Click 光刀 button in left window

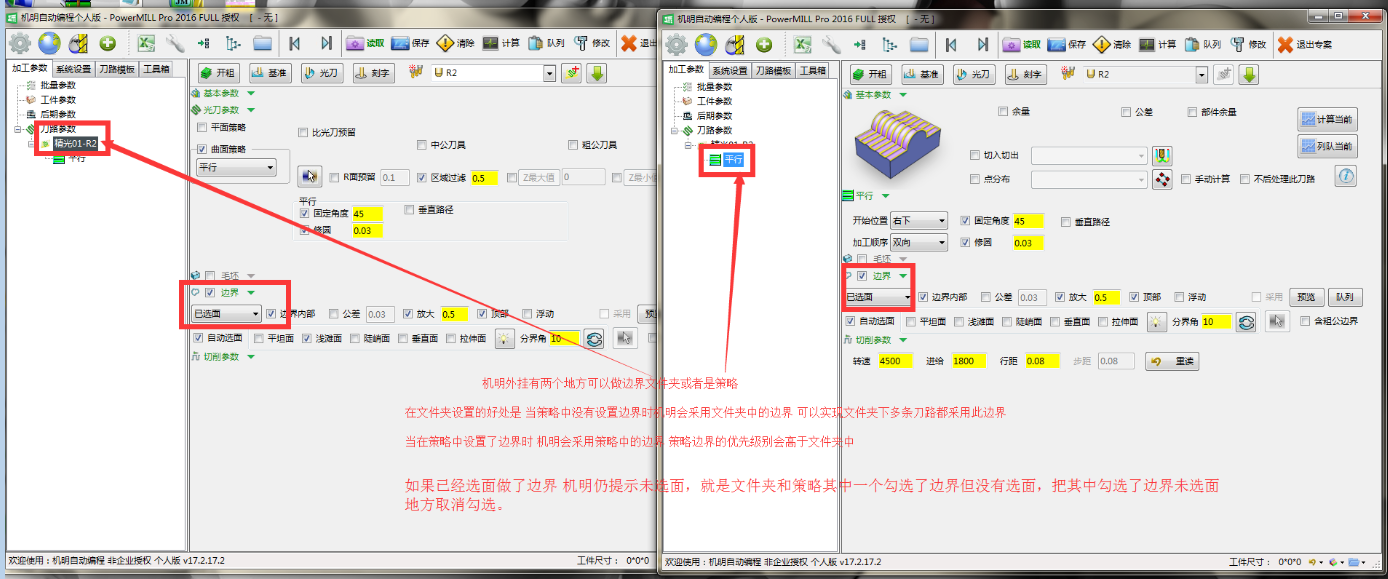tap(321, 73)
